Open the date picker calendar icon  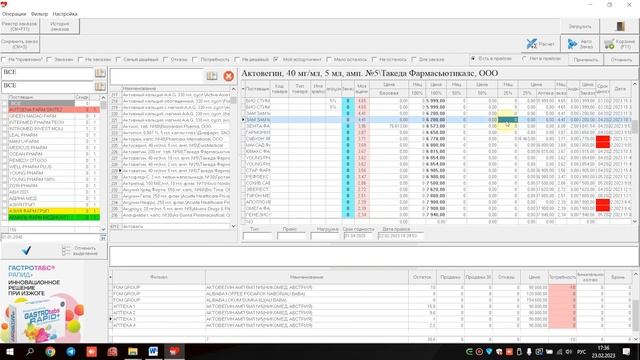point(103,237)
